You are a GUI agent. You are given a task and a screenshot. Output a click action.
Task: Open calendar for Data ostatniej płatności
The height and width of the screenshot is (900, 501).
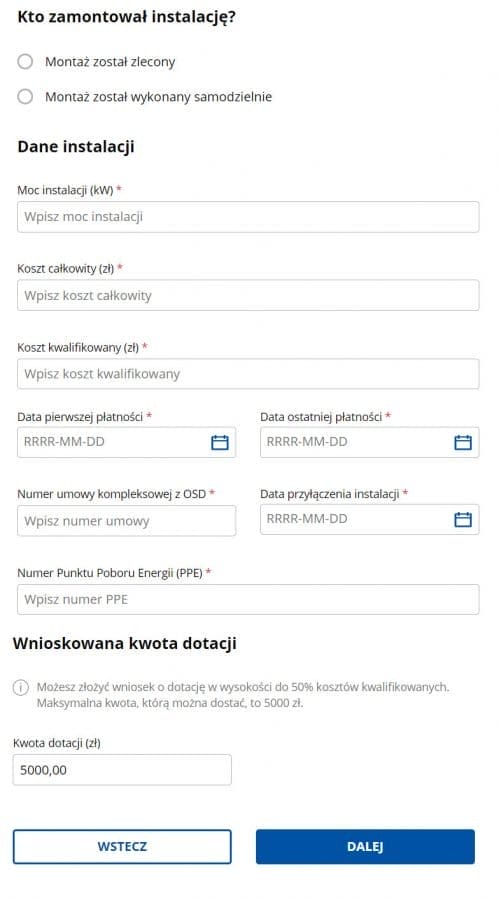coord(463,442)
